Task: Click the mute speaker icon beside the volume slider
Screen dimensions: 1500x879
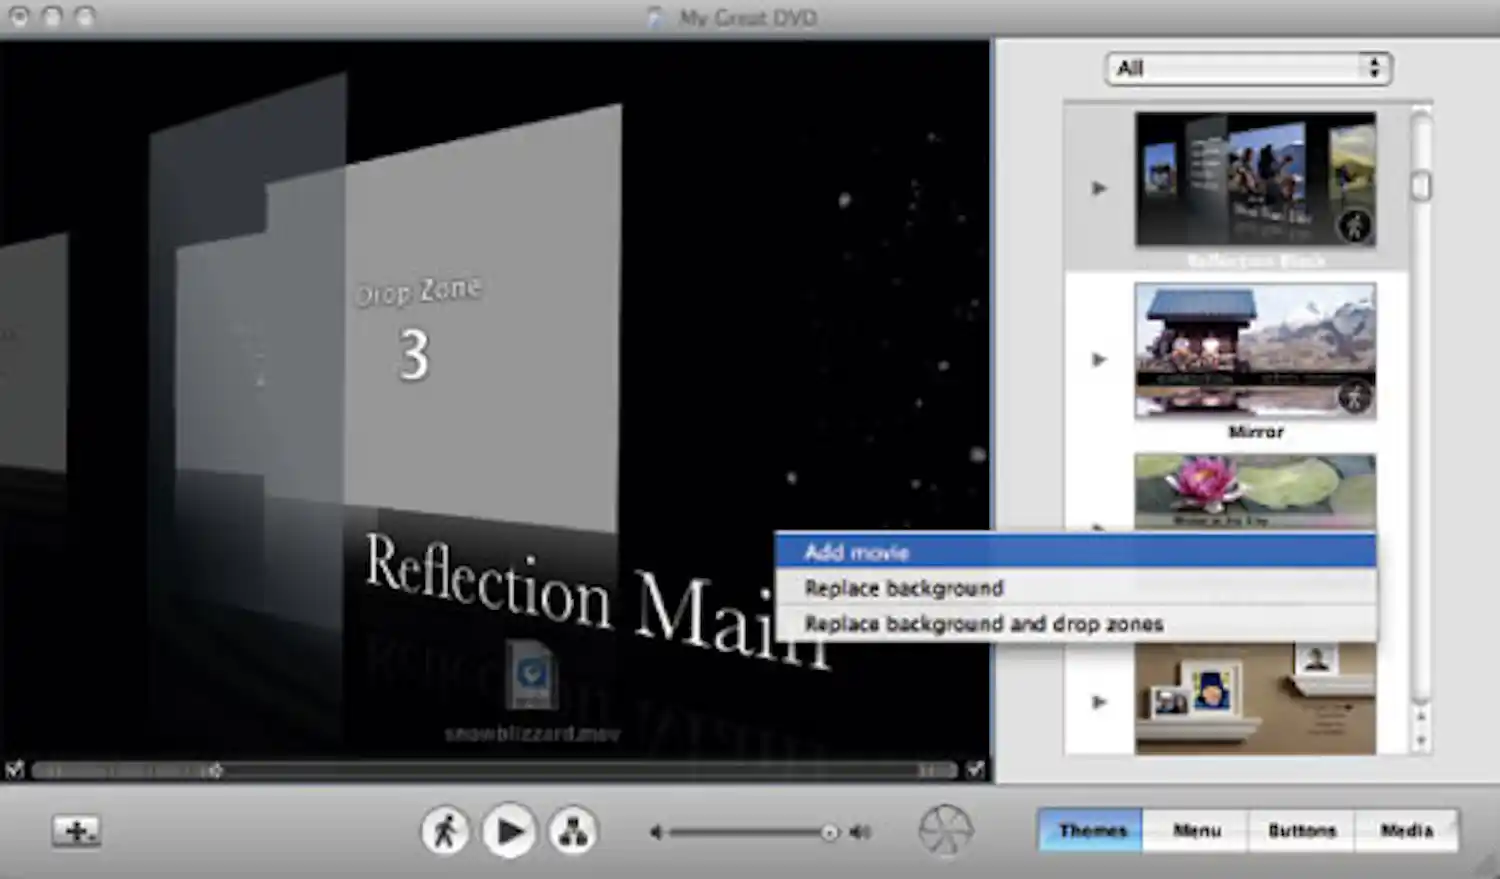Action: pos(656,830)
